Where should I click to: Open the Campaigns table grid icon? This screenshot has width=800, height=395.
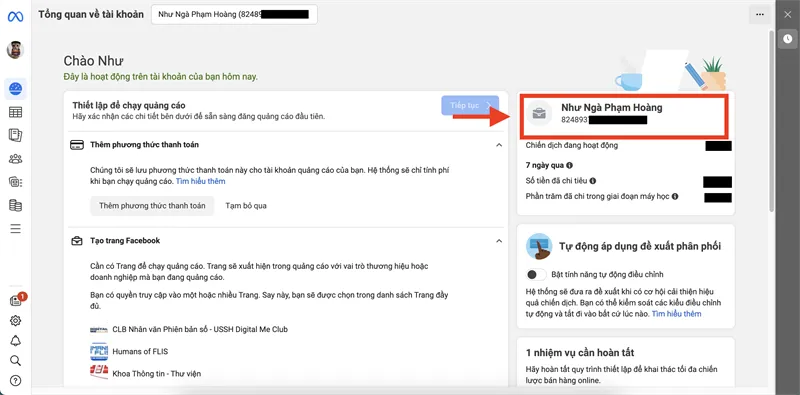tap(15, 112)
